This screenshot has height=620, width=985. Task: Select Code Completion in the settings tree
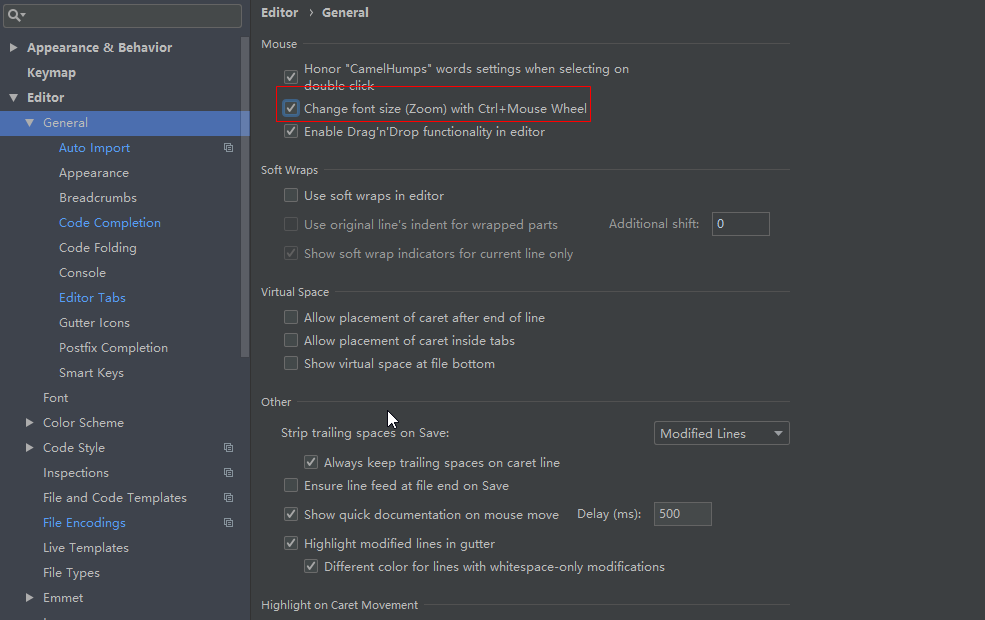click(x=109, y=223)
